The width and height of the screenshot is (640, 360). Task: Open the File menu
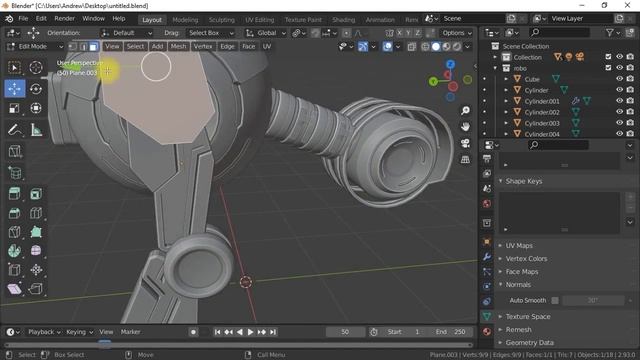[x=23, y=19]
